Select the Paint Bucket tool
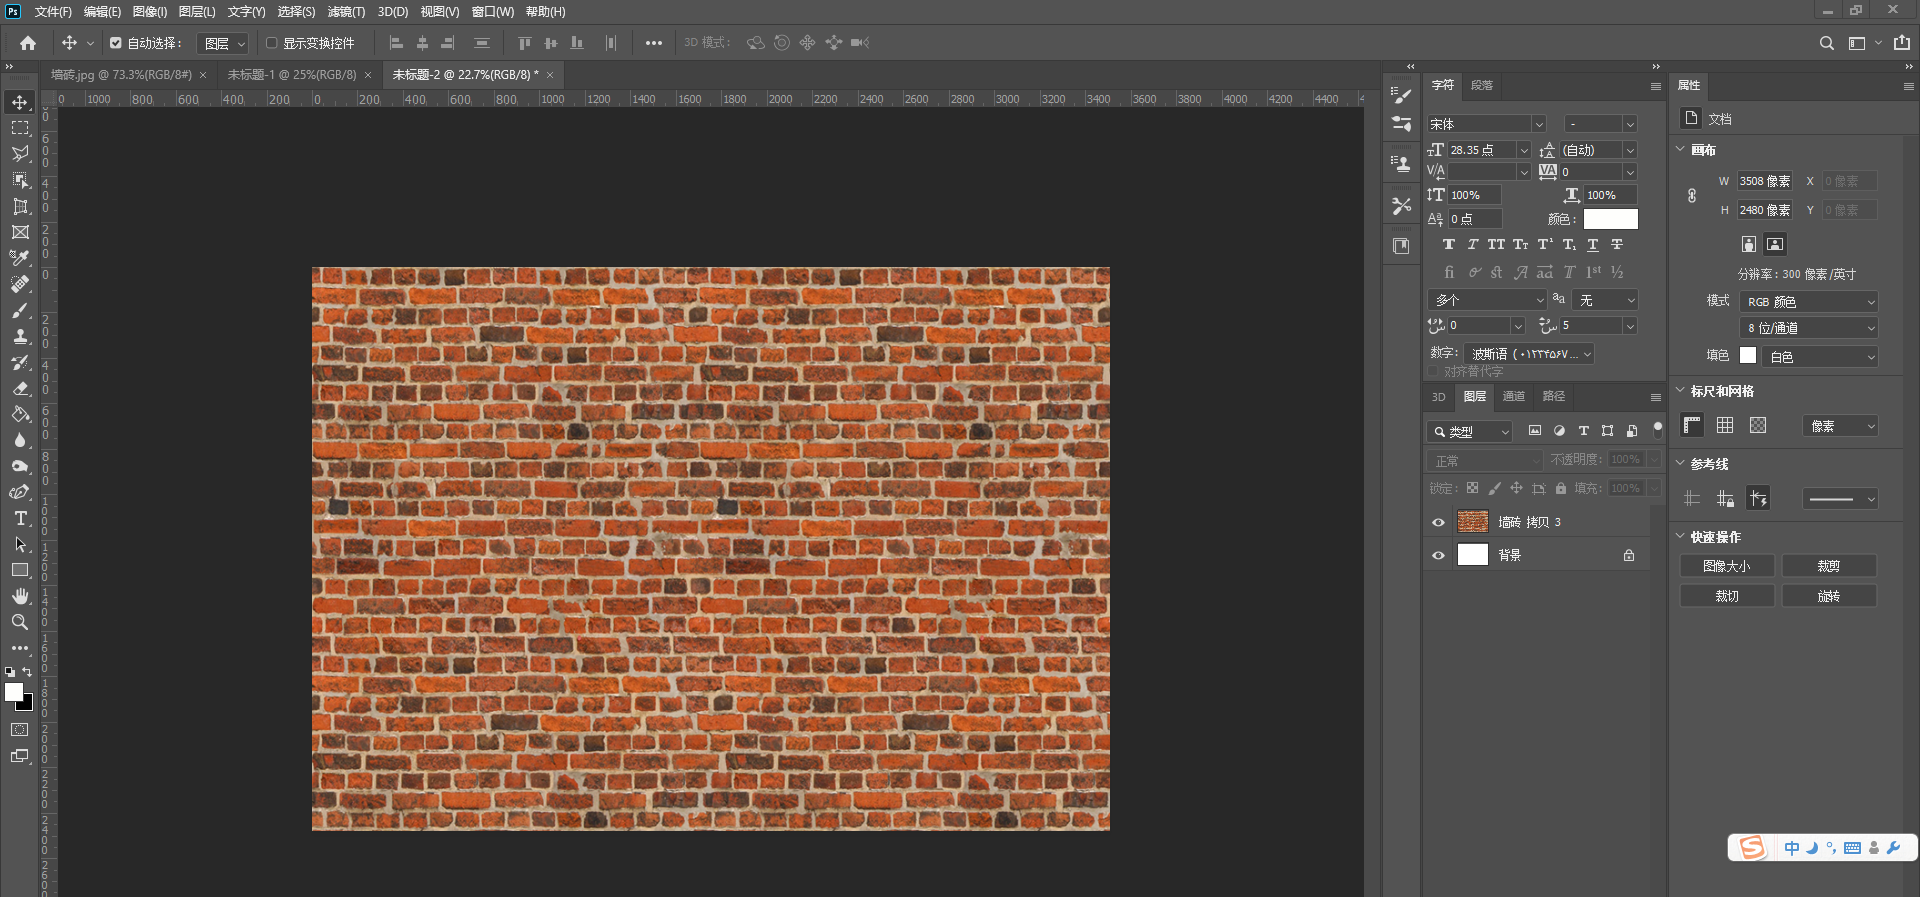Viewport: 1920px width, 897px height. [20, 414]
